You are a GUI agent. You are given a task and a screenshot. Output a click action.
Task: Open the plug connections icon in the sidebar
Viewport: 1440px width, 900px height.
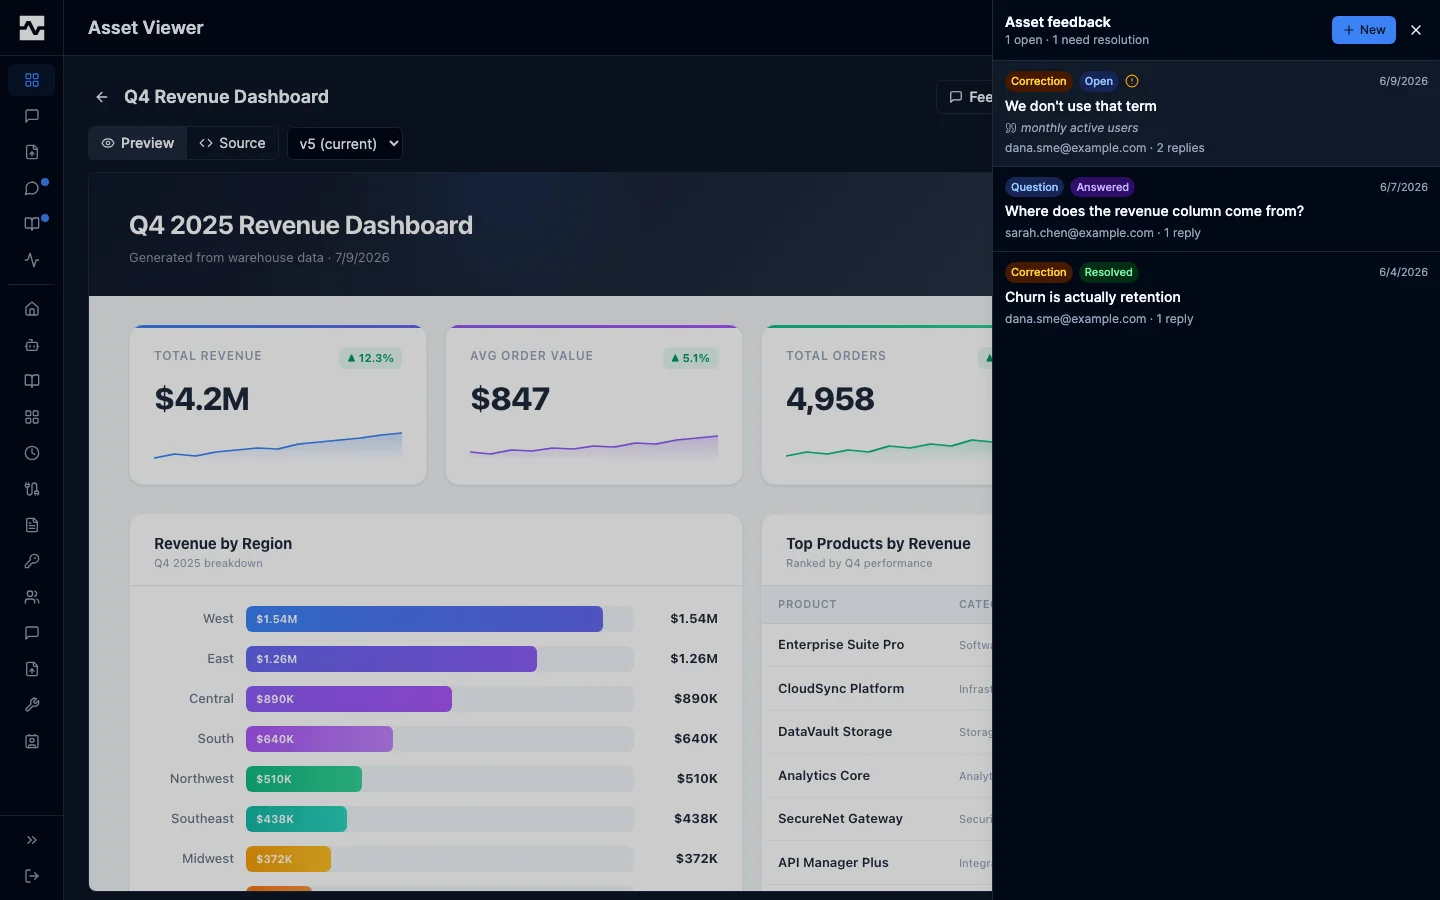click(32, 489)
